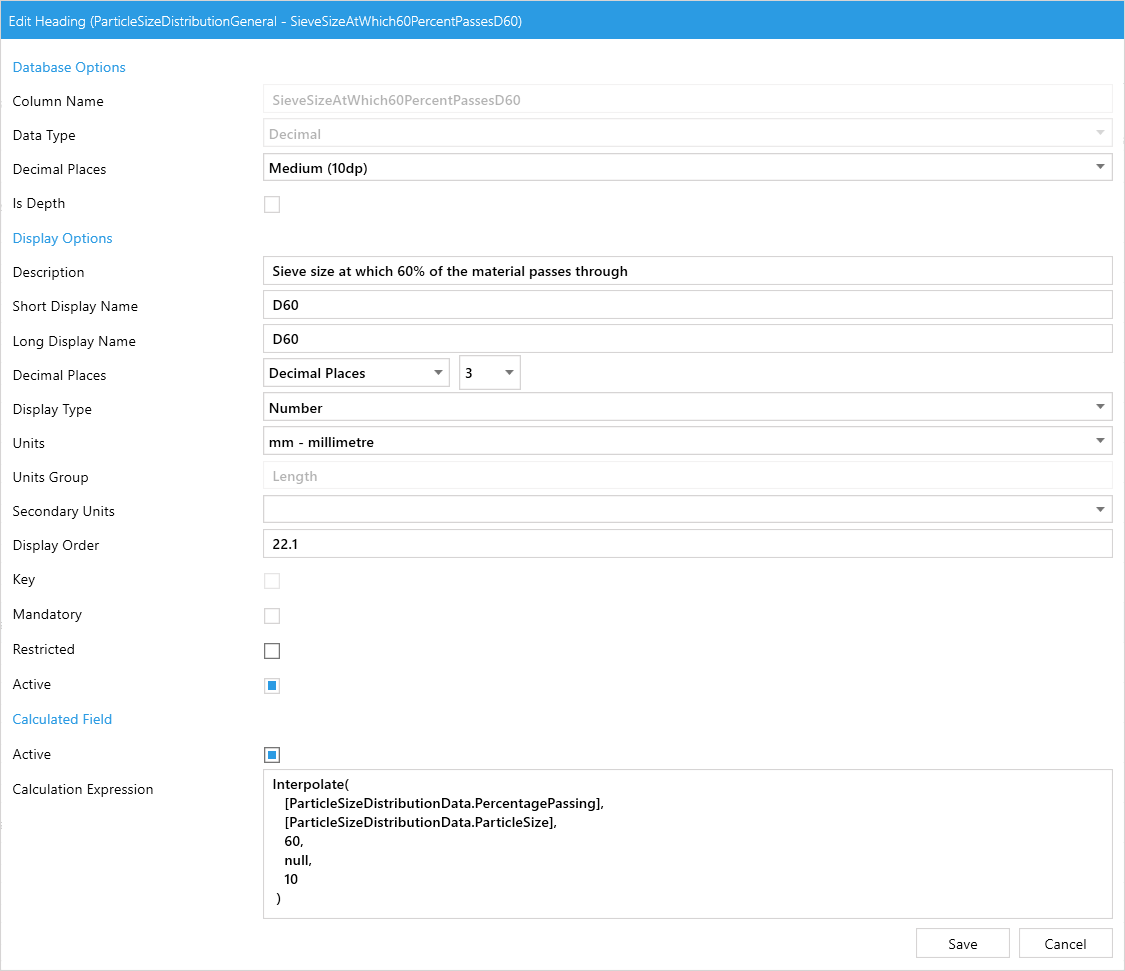Click the Display Order field showing 22.1
Screen dimensions: 1125x971
687,544
